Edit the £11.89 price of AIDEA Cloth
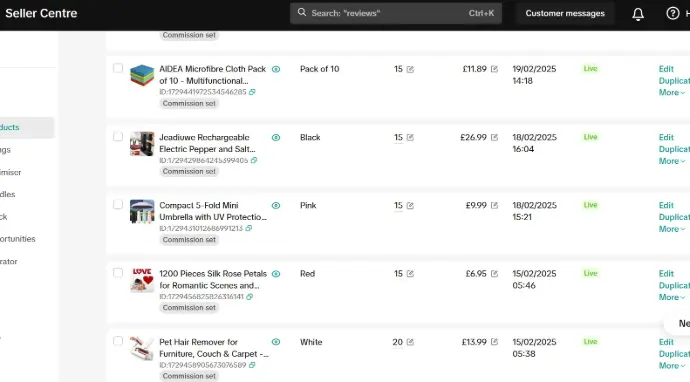The image size is (690, 382). [494, 69]
